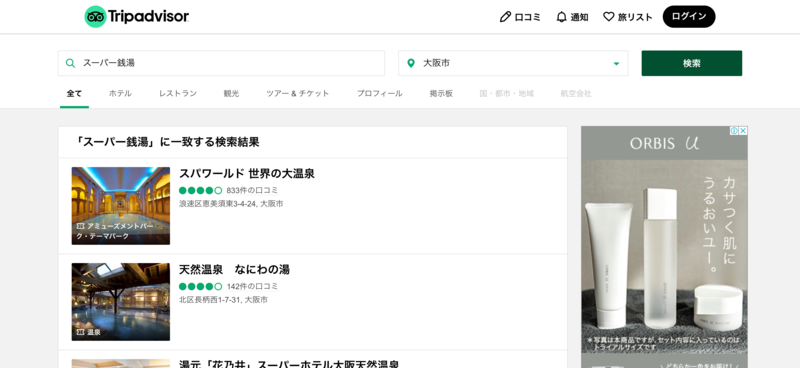This screenshot has width=800, height=368.
Task: Focus the スーパー銭湯 search field
Action: click(221, 63)
